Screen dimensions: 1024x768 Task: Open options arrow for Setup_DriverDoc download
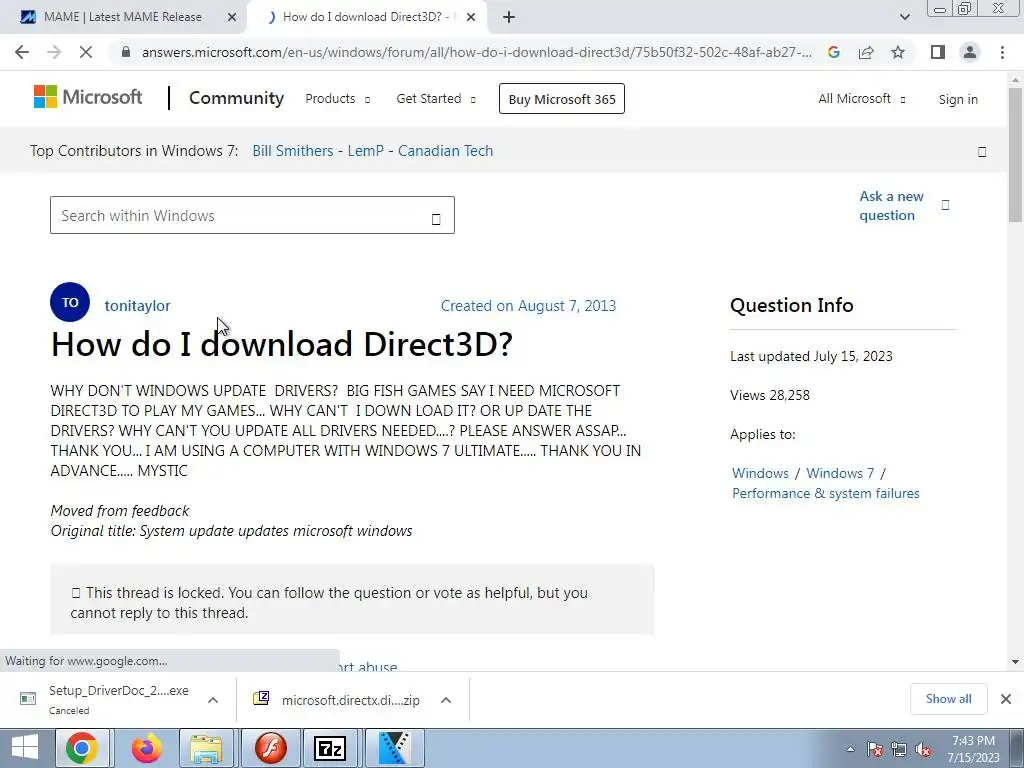(x=212, y=700)
